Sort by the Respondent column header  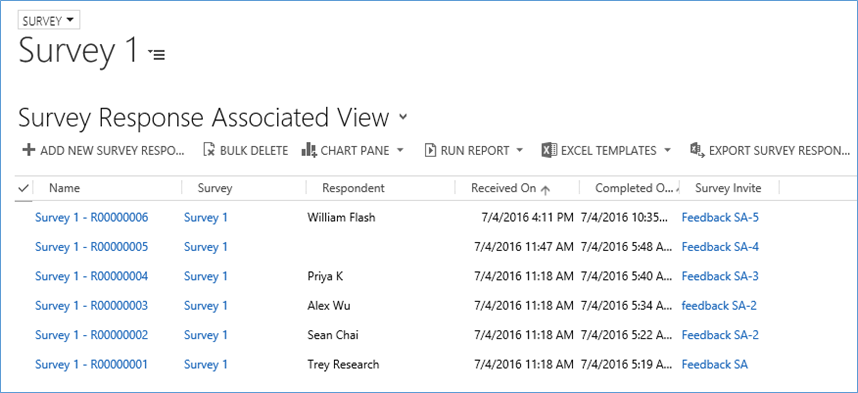tap(353, 188)
